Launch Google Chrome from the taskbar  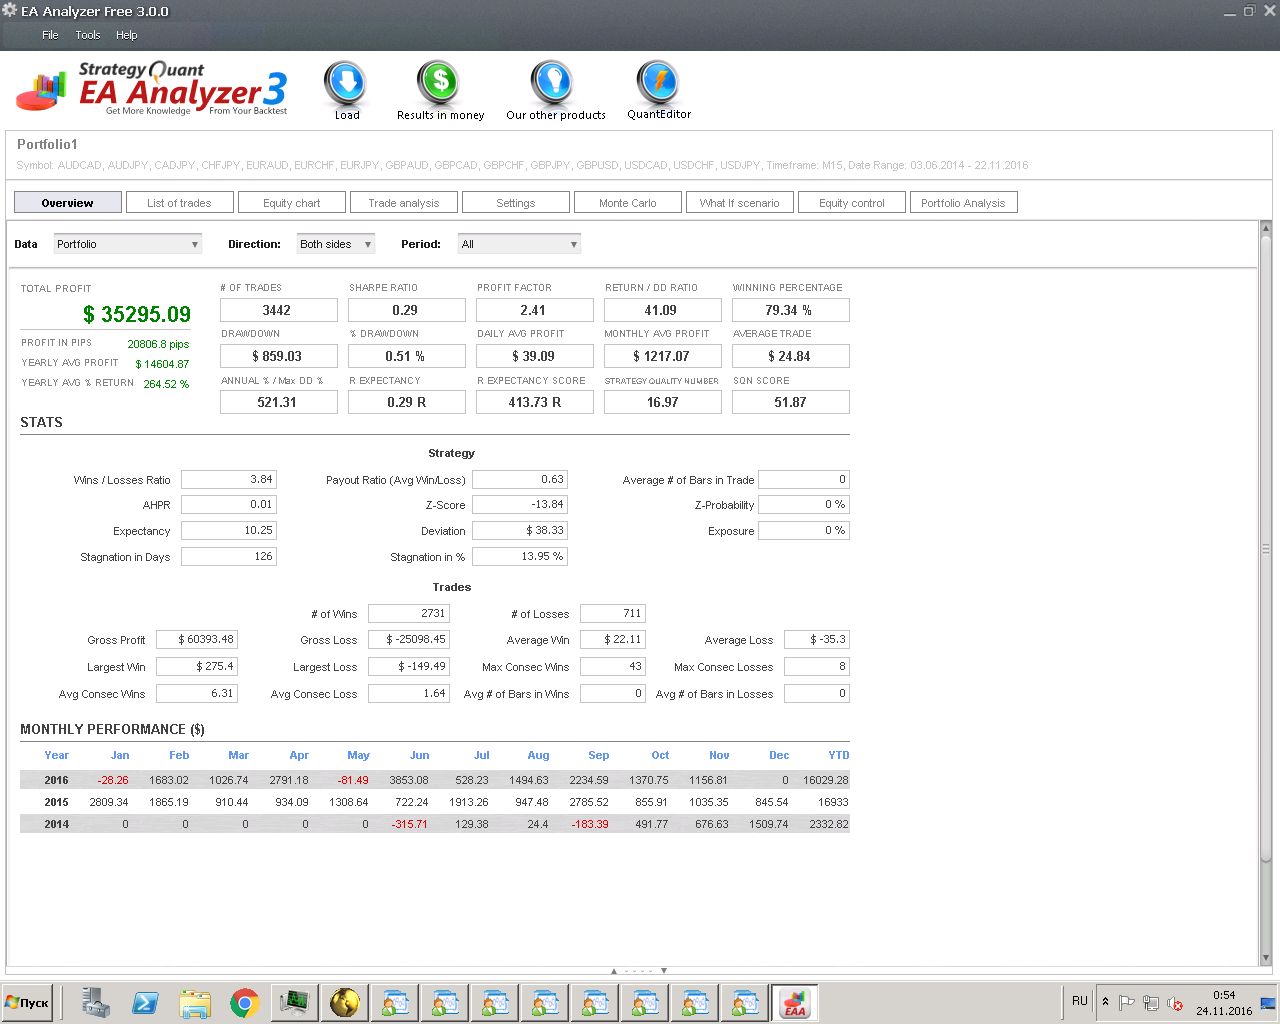coord(245,1002)
